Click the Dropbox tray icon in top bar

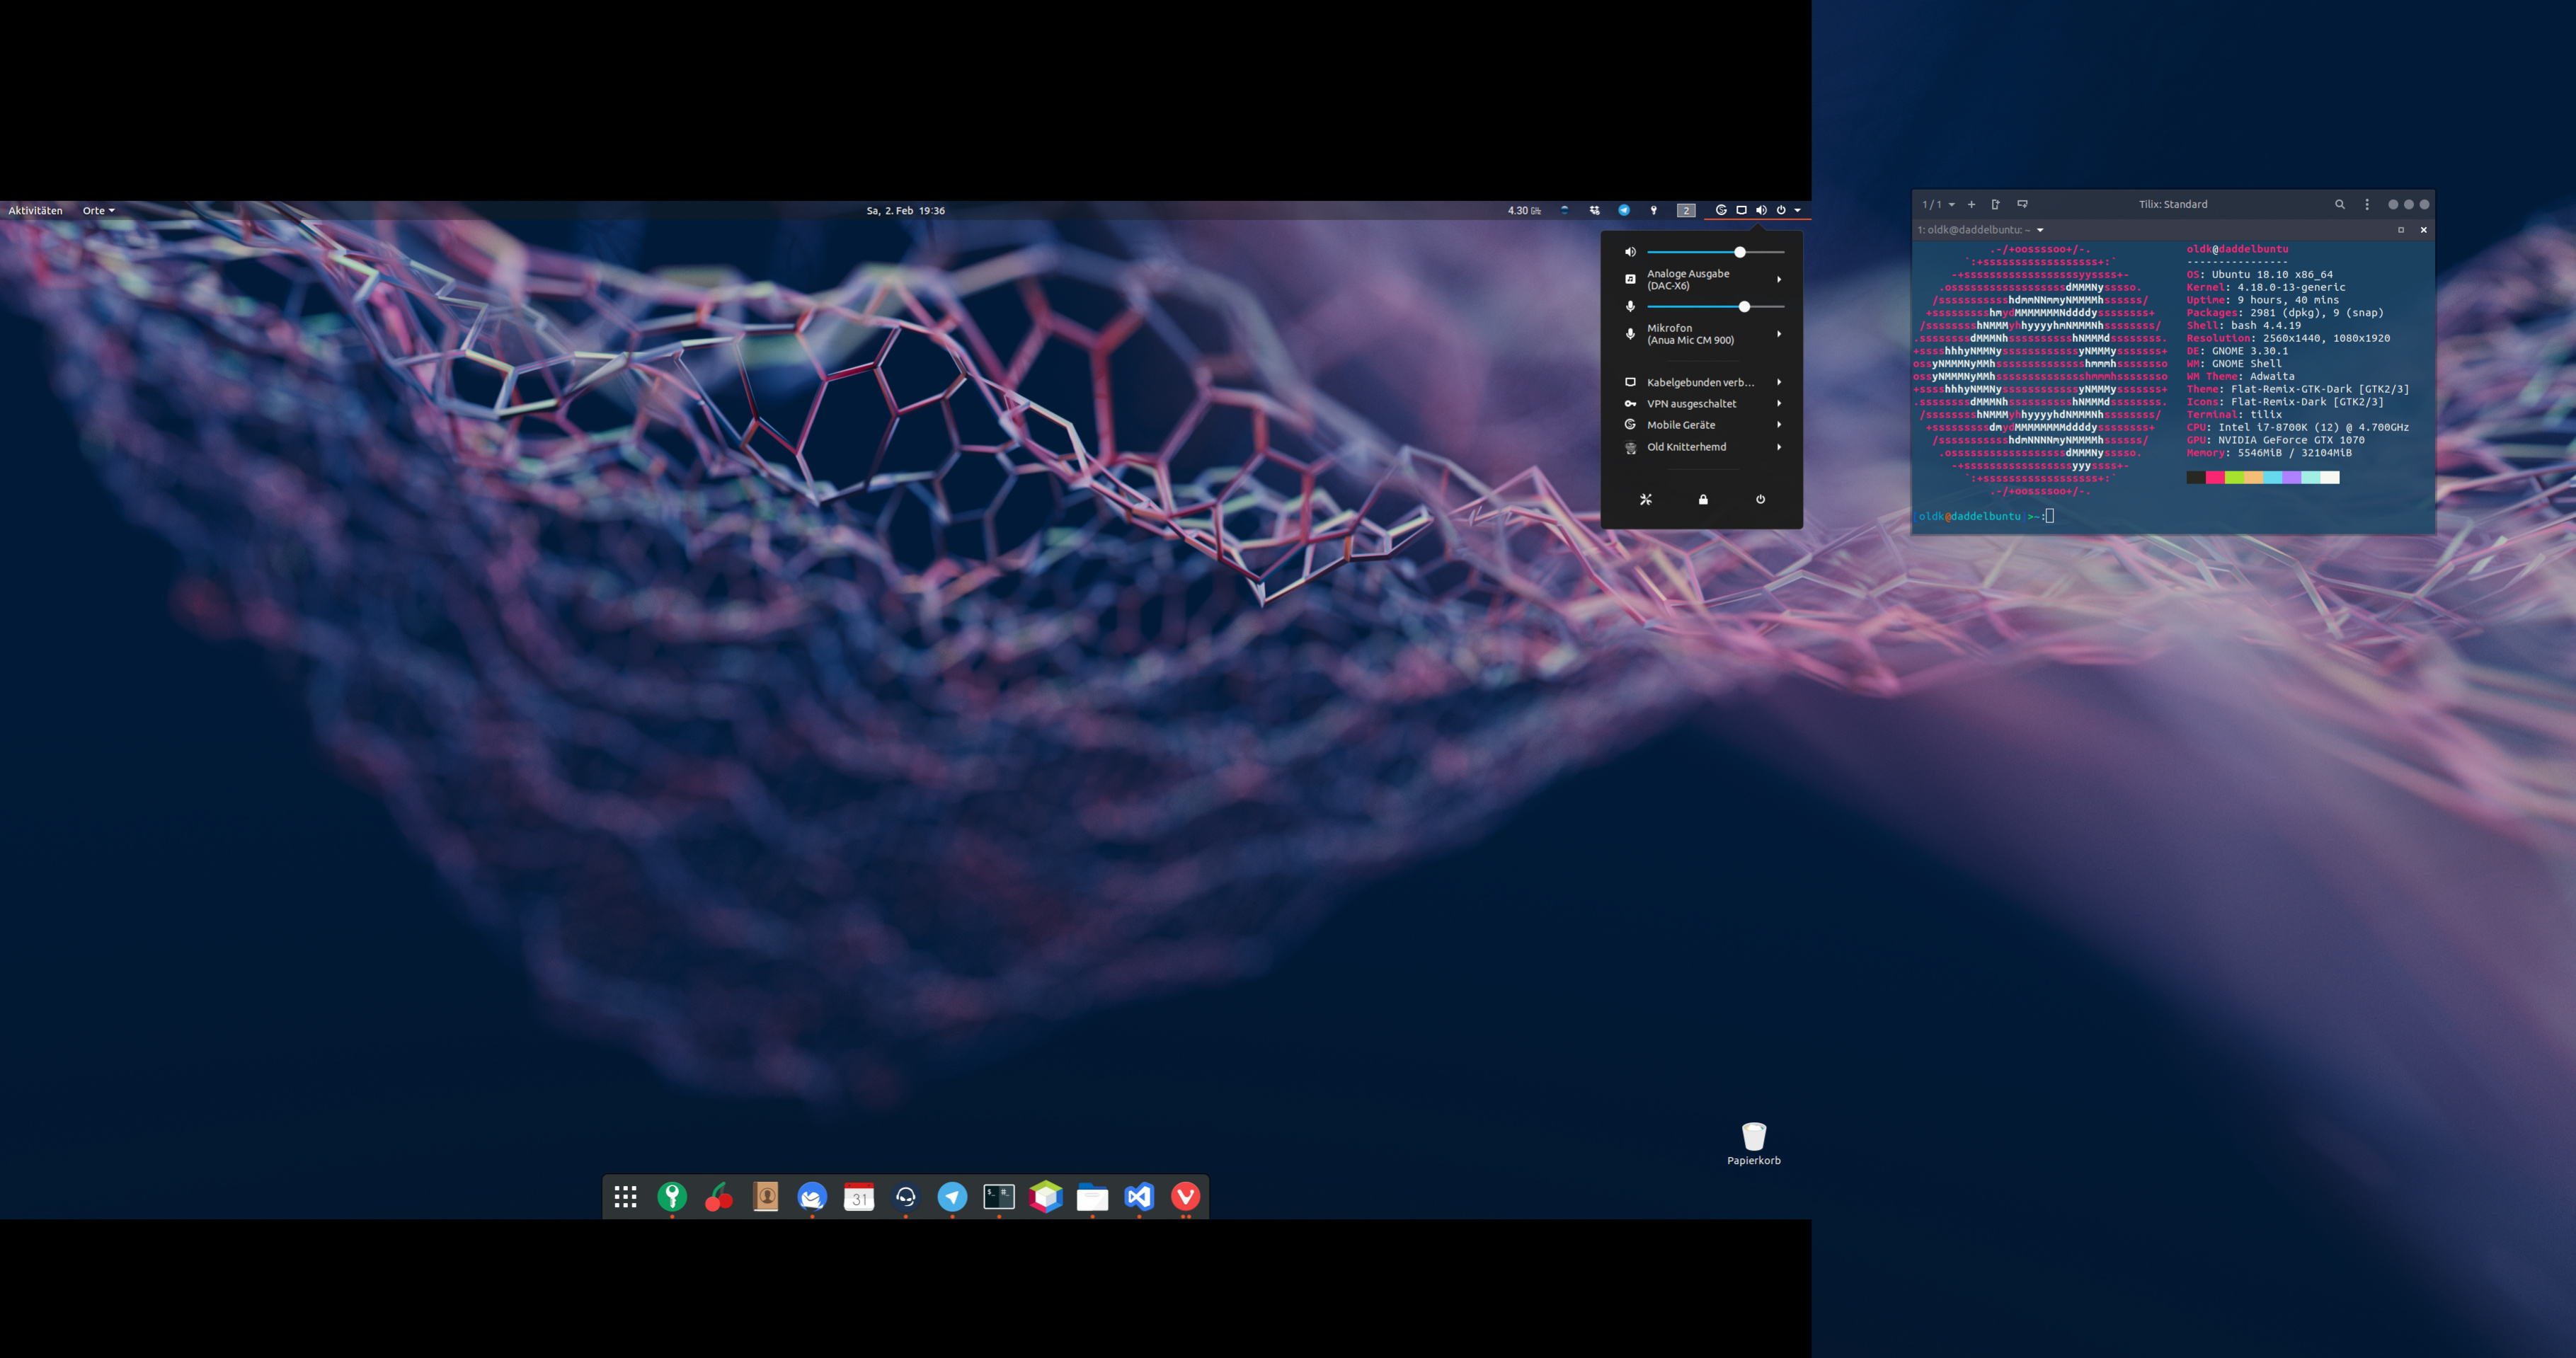[x=1595, y=210]
